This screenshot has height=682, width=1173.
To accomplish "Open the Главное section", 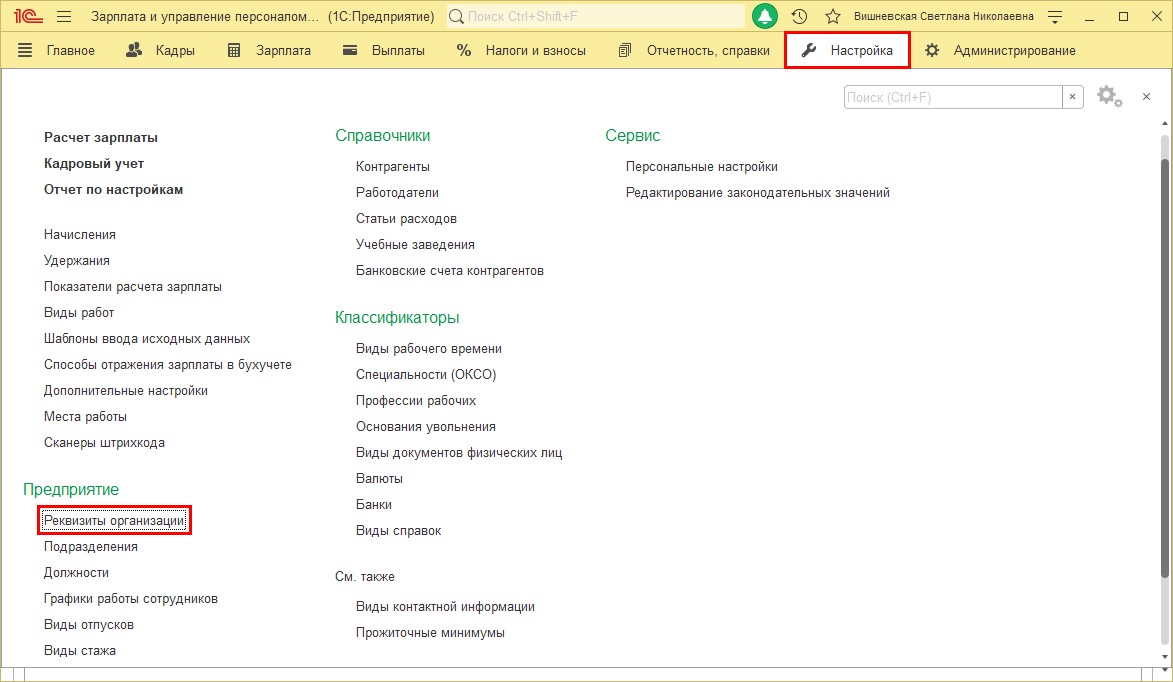I will (x=70, y=50).
